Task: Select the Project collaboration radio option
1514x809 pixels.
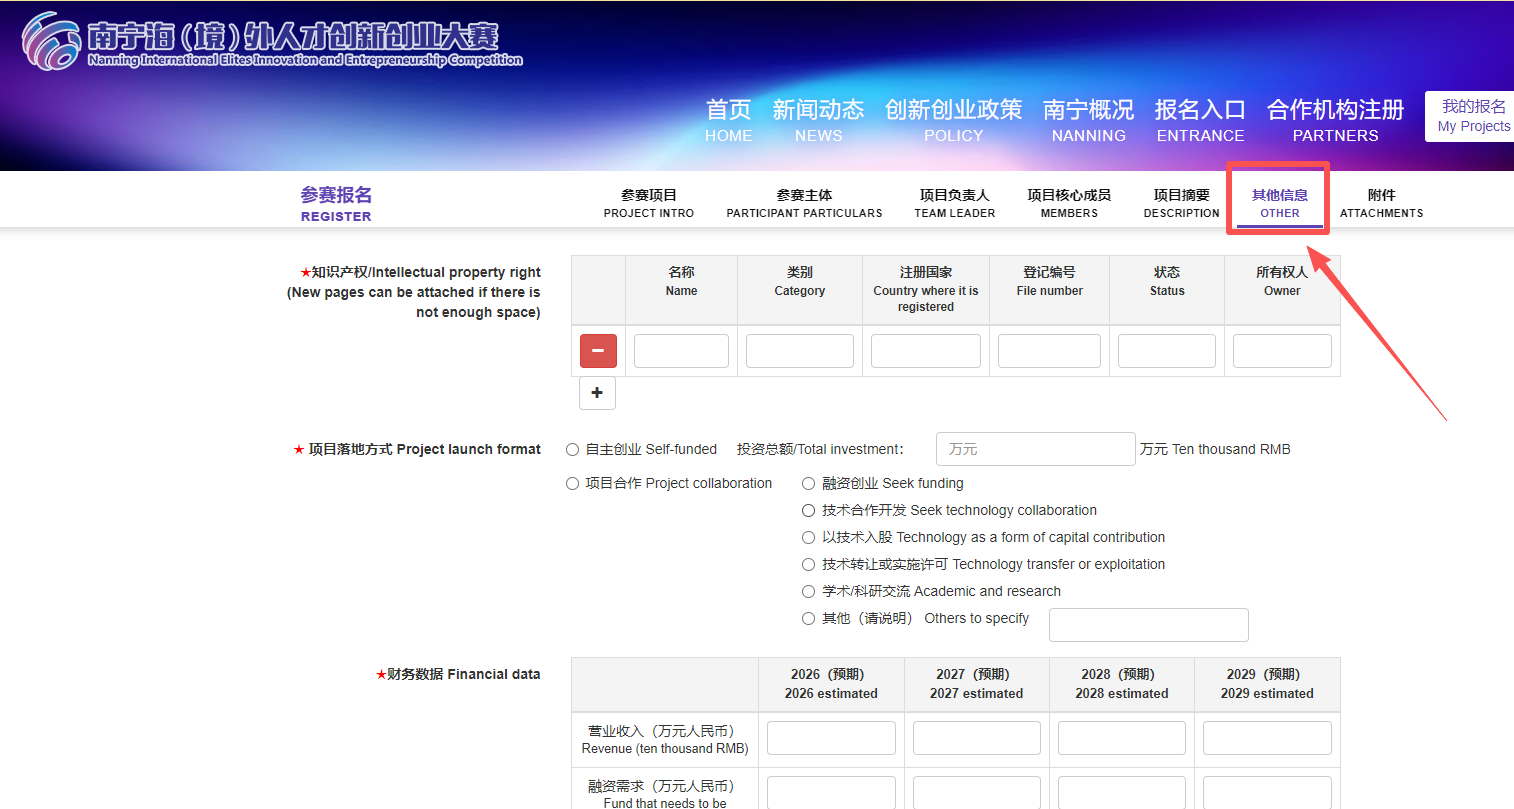Action: [x=573, y=484]
